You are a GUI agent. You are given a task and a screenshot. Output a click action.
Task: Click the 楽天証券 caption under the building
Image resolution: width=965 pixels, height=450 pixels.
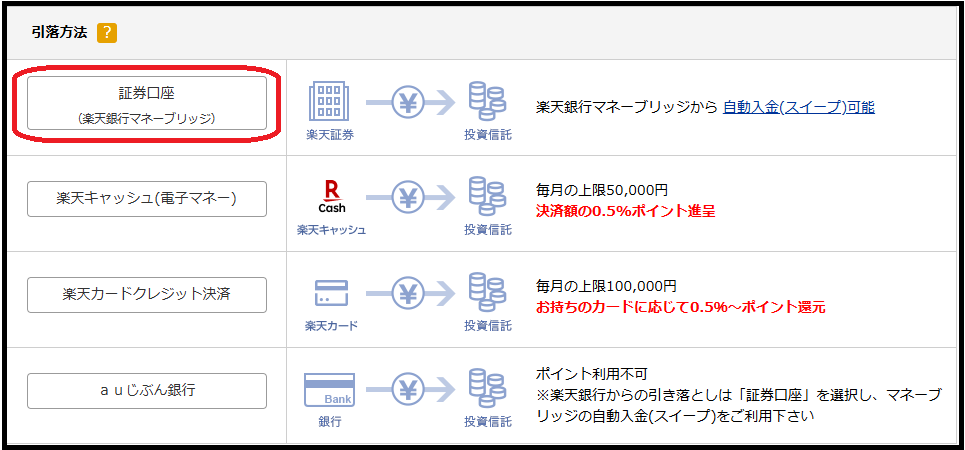(x=330, y=135)
